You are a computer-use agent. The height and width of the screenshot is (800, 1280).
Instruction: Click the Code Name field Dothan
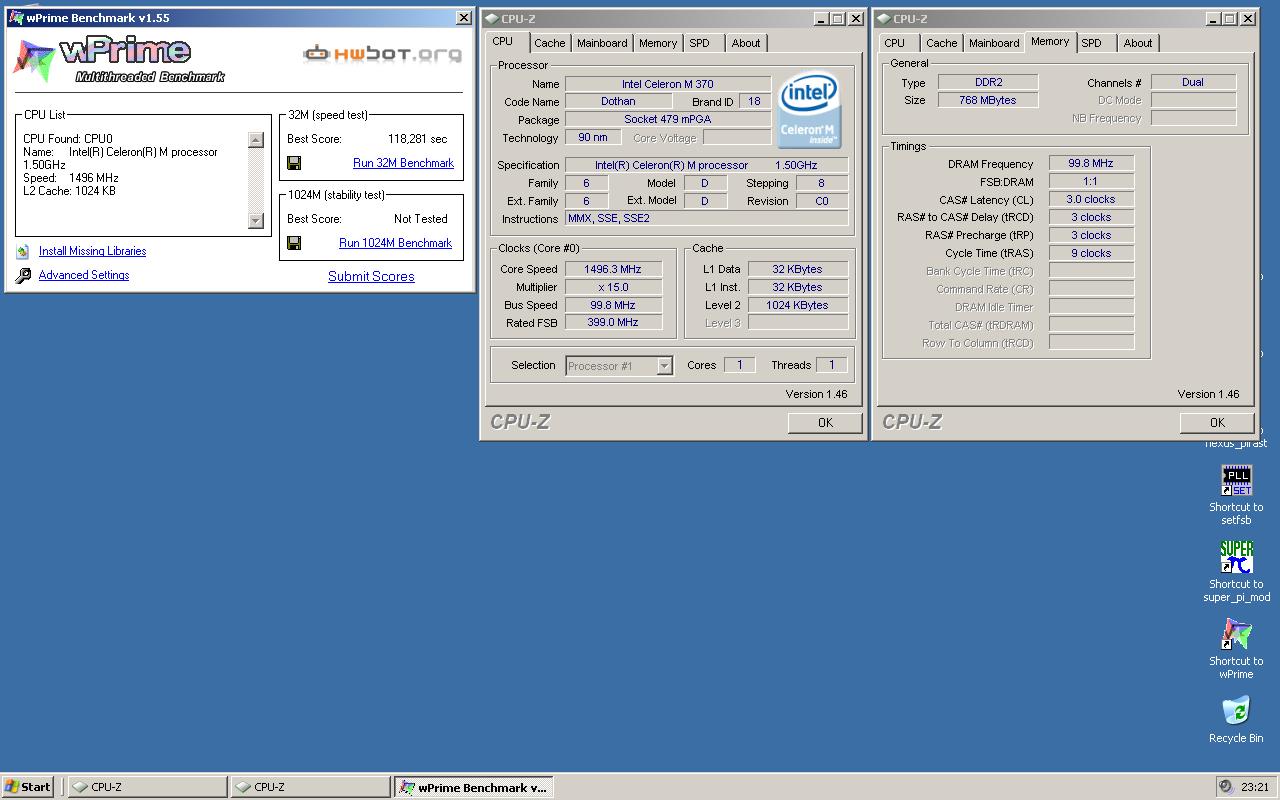click(x=618, y=102)
